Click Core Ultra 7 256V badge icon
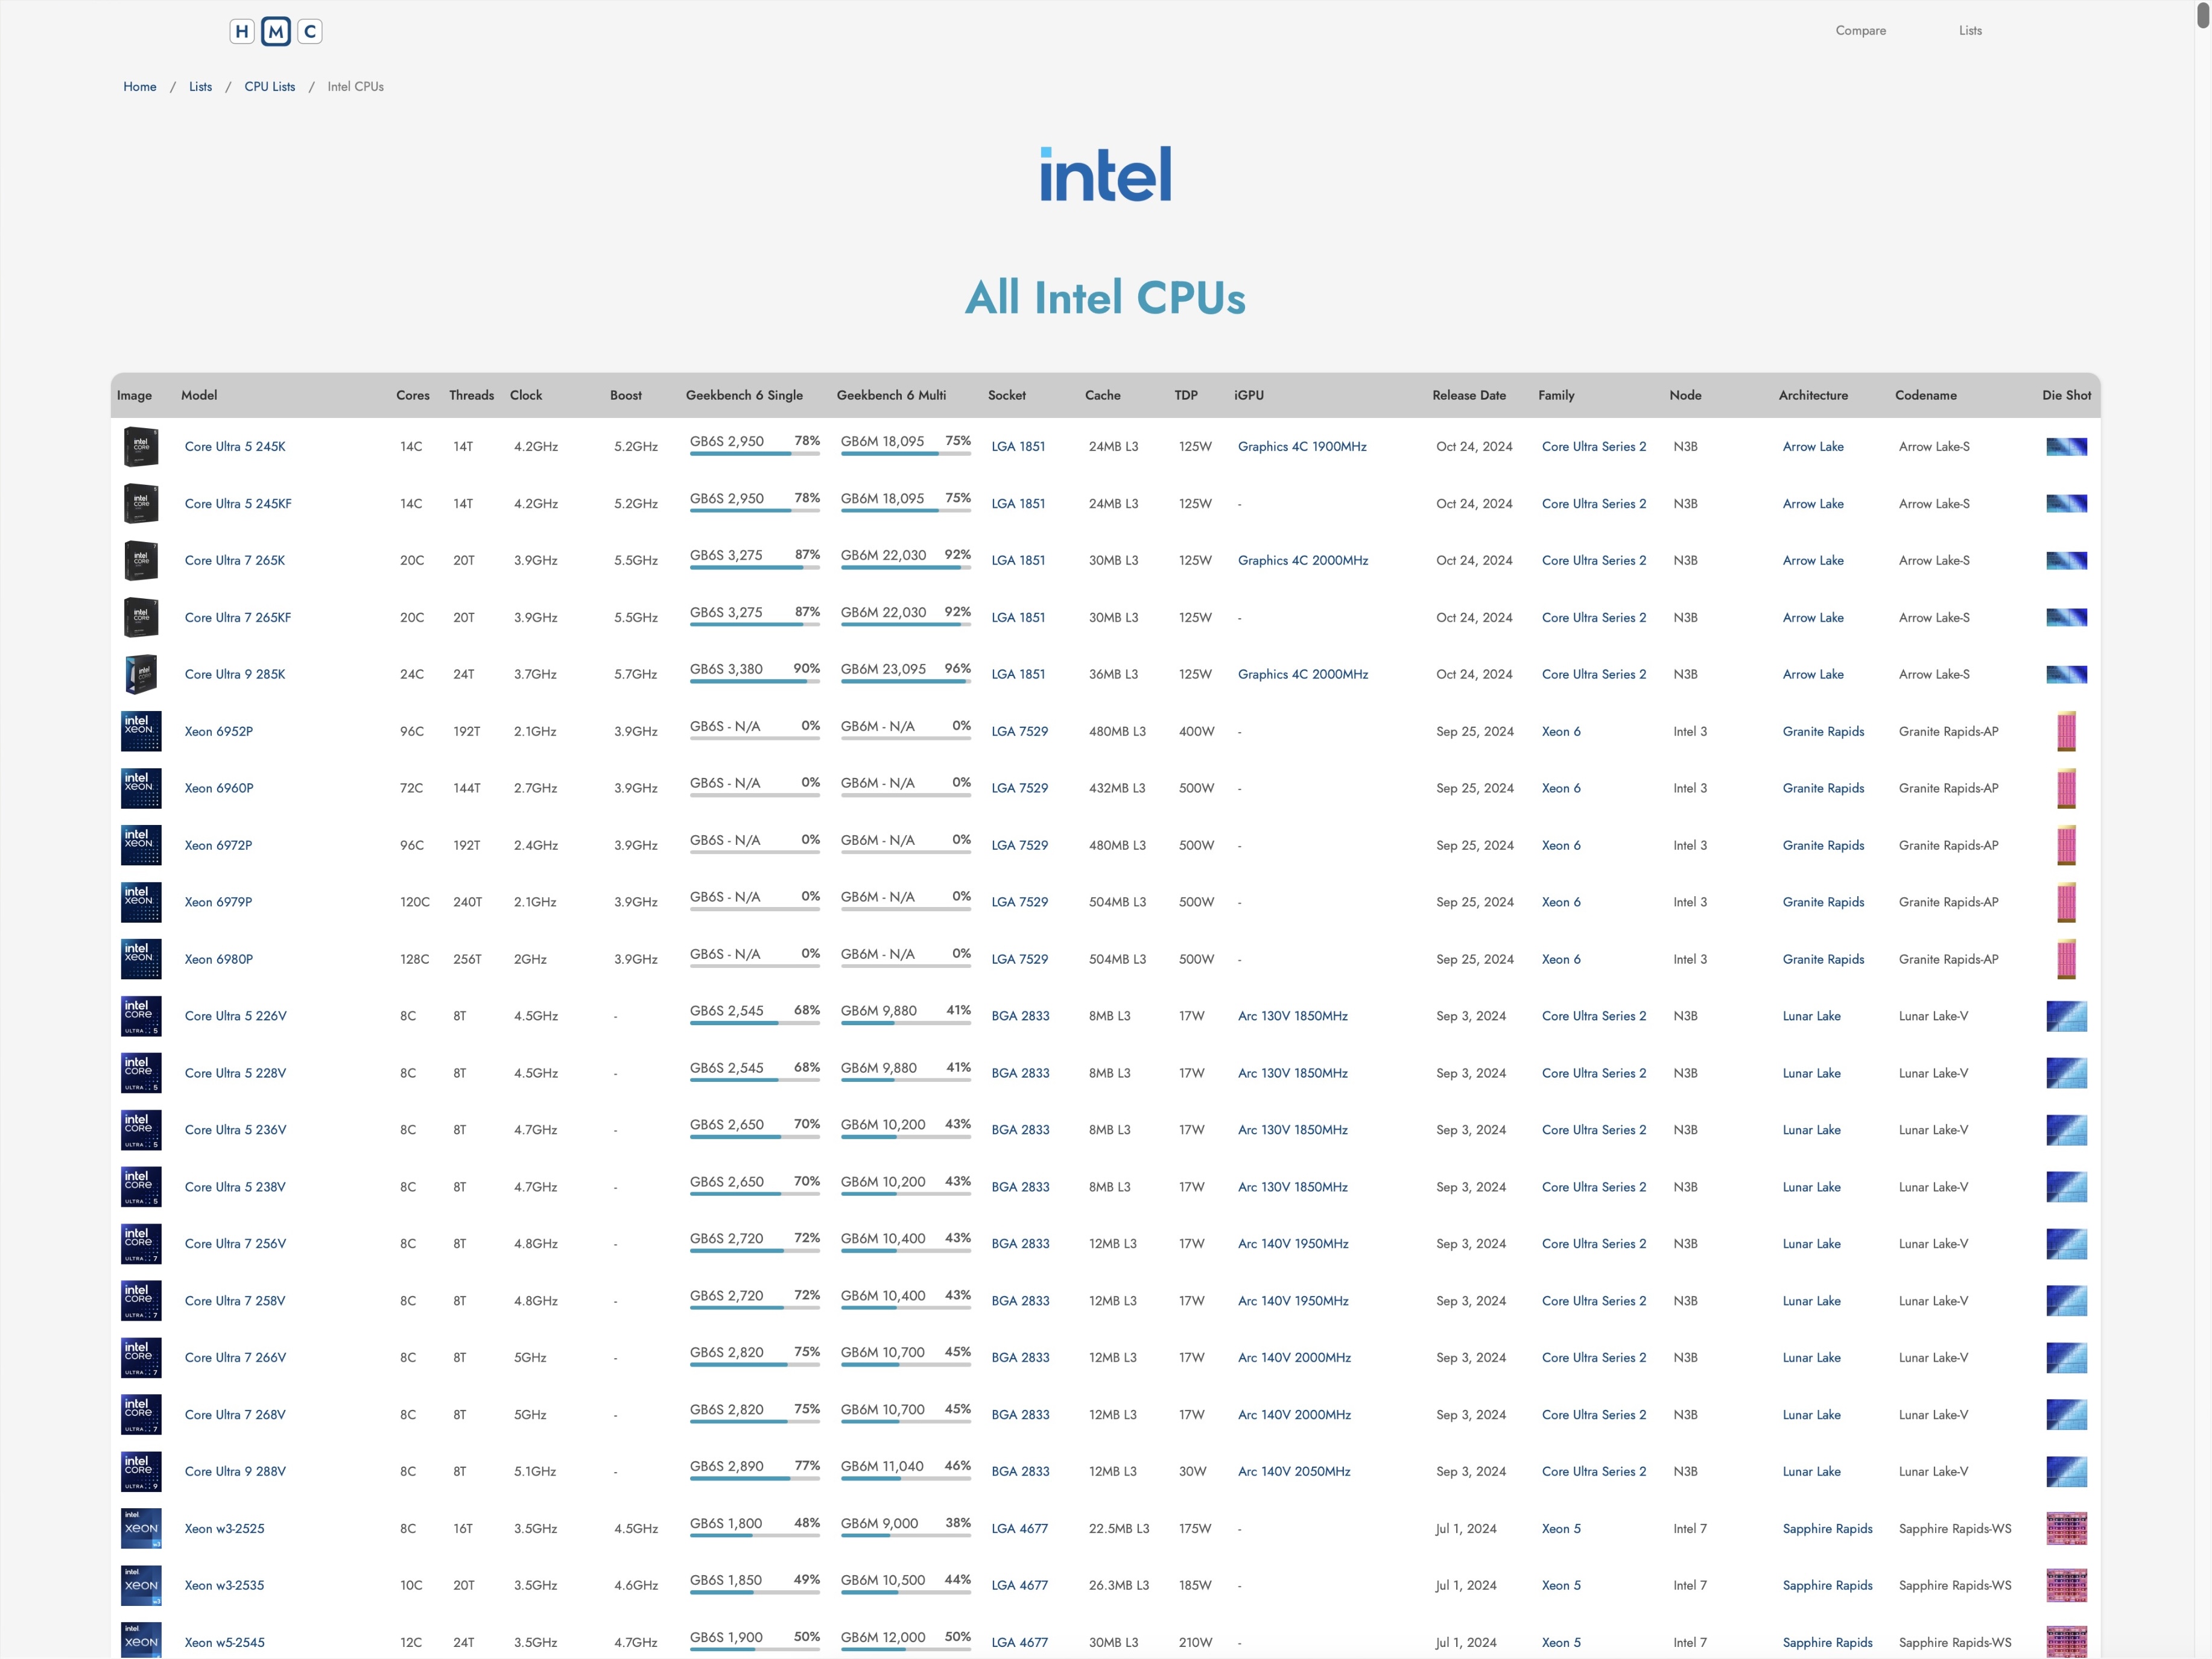This screenshot has height=1659, width=2212. tap(141, 1244)
